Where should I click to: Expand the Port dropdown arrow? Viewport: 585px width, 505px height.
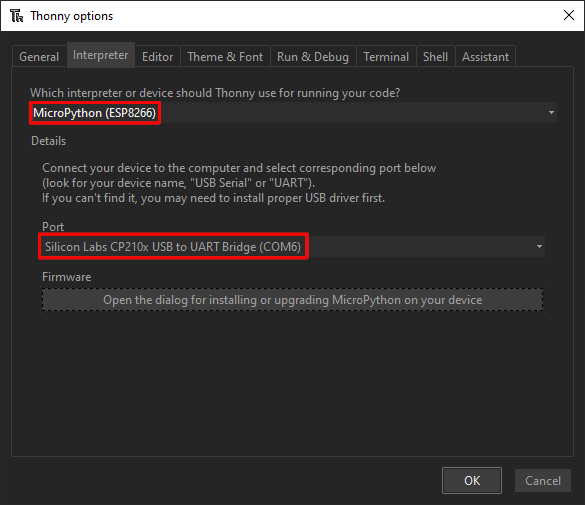539,247
